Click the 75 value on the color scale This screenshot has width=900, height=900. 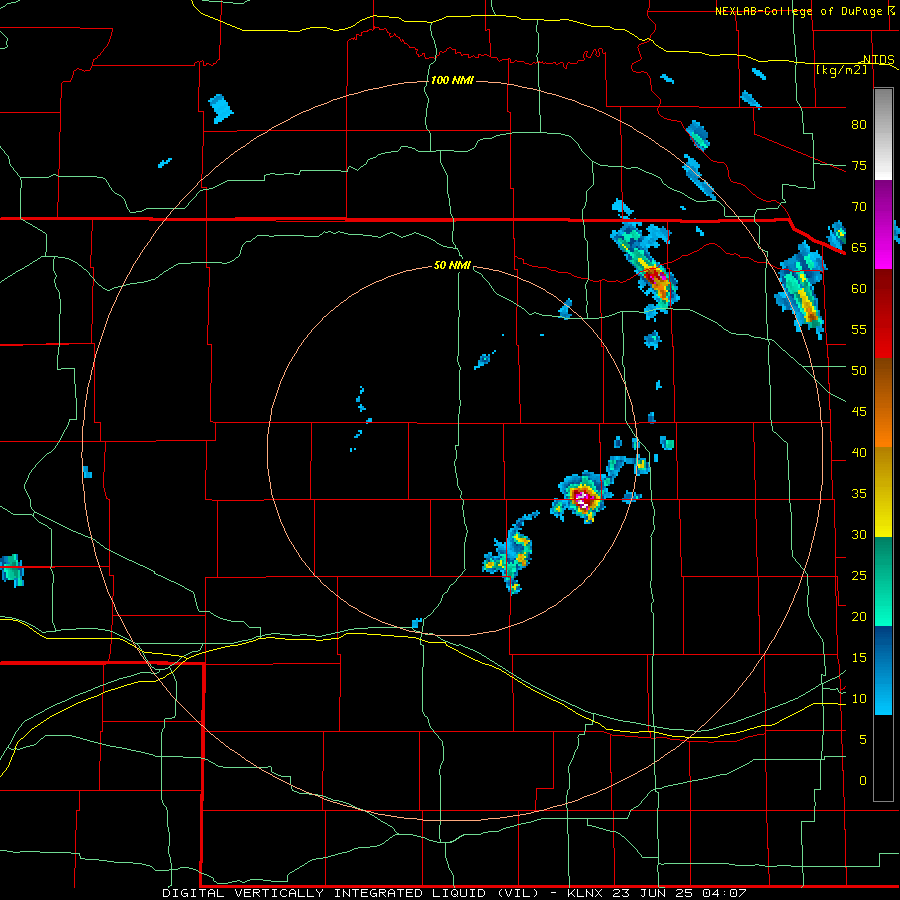click(x=859, y=165)
